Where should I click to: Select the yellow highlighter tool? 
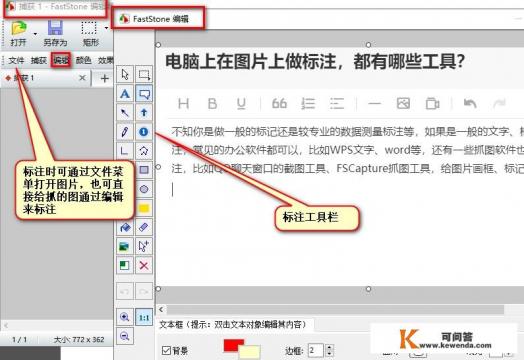144,209
